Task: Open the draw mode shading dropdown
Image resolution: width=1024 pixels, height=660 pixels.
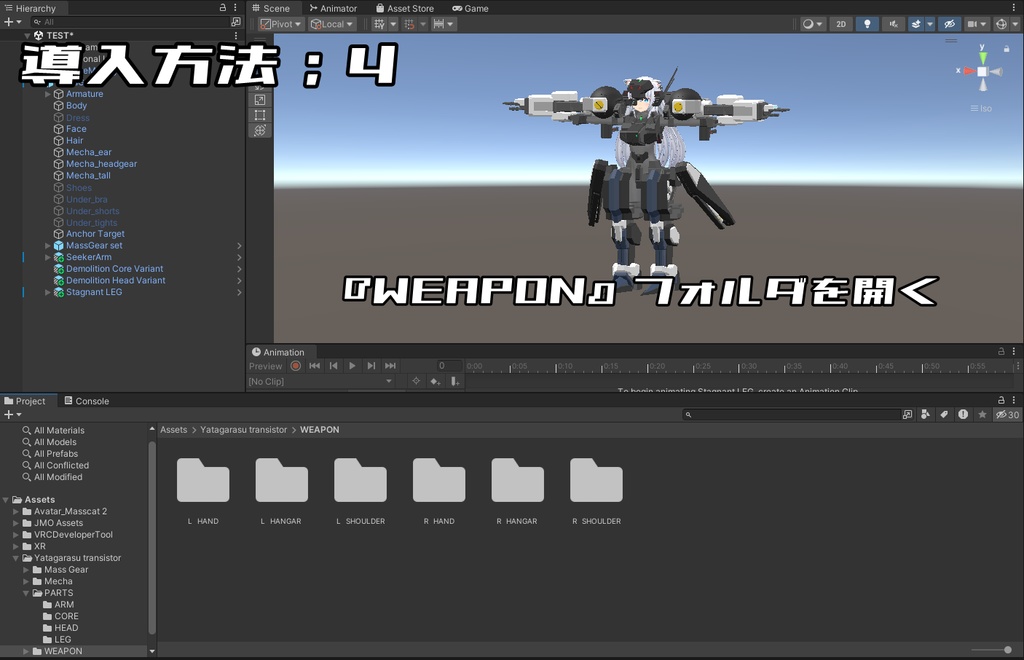Action: (x=812, y=24)
